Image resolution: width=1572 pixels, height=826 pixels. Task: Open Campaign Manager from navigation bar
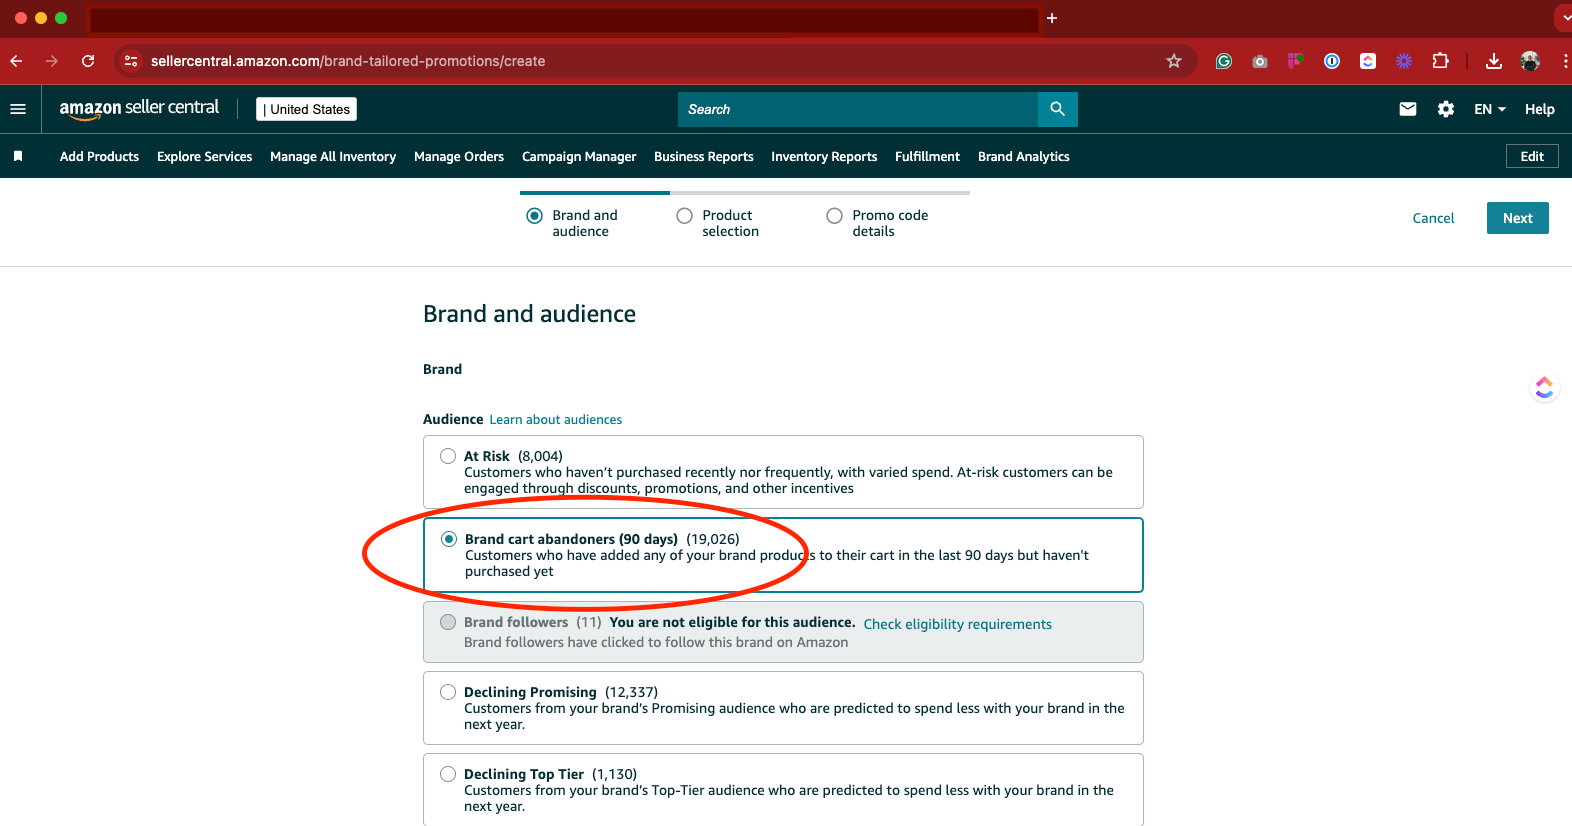578,156
